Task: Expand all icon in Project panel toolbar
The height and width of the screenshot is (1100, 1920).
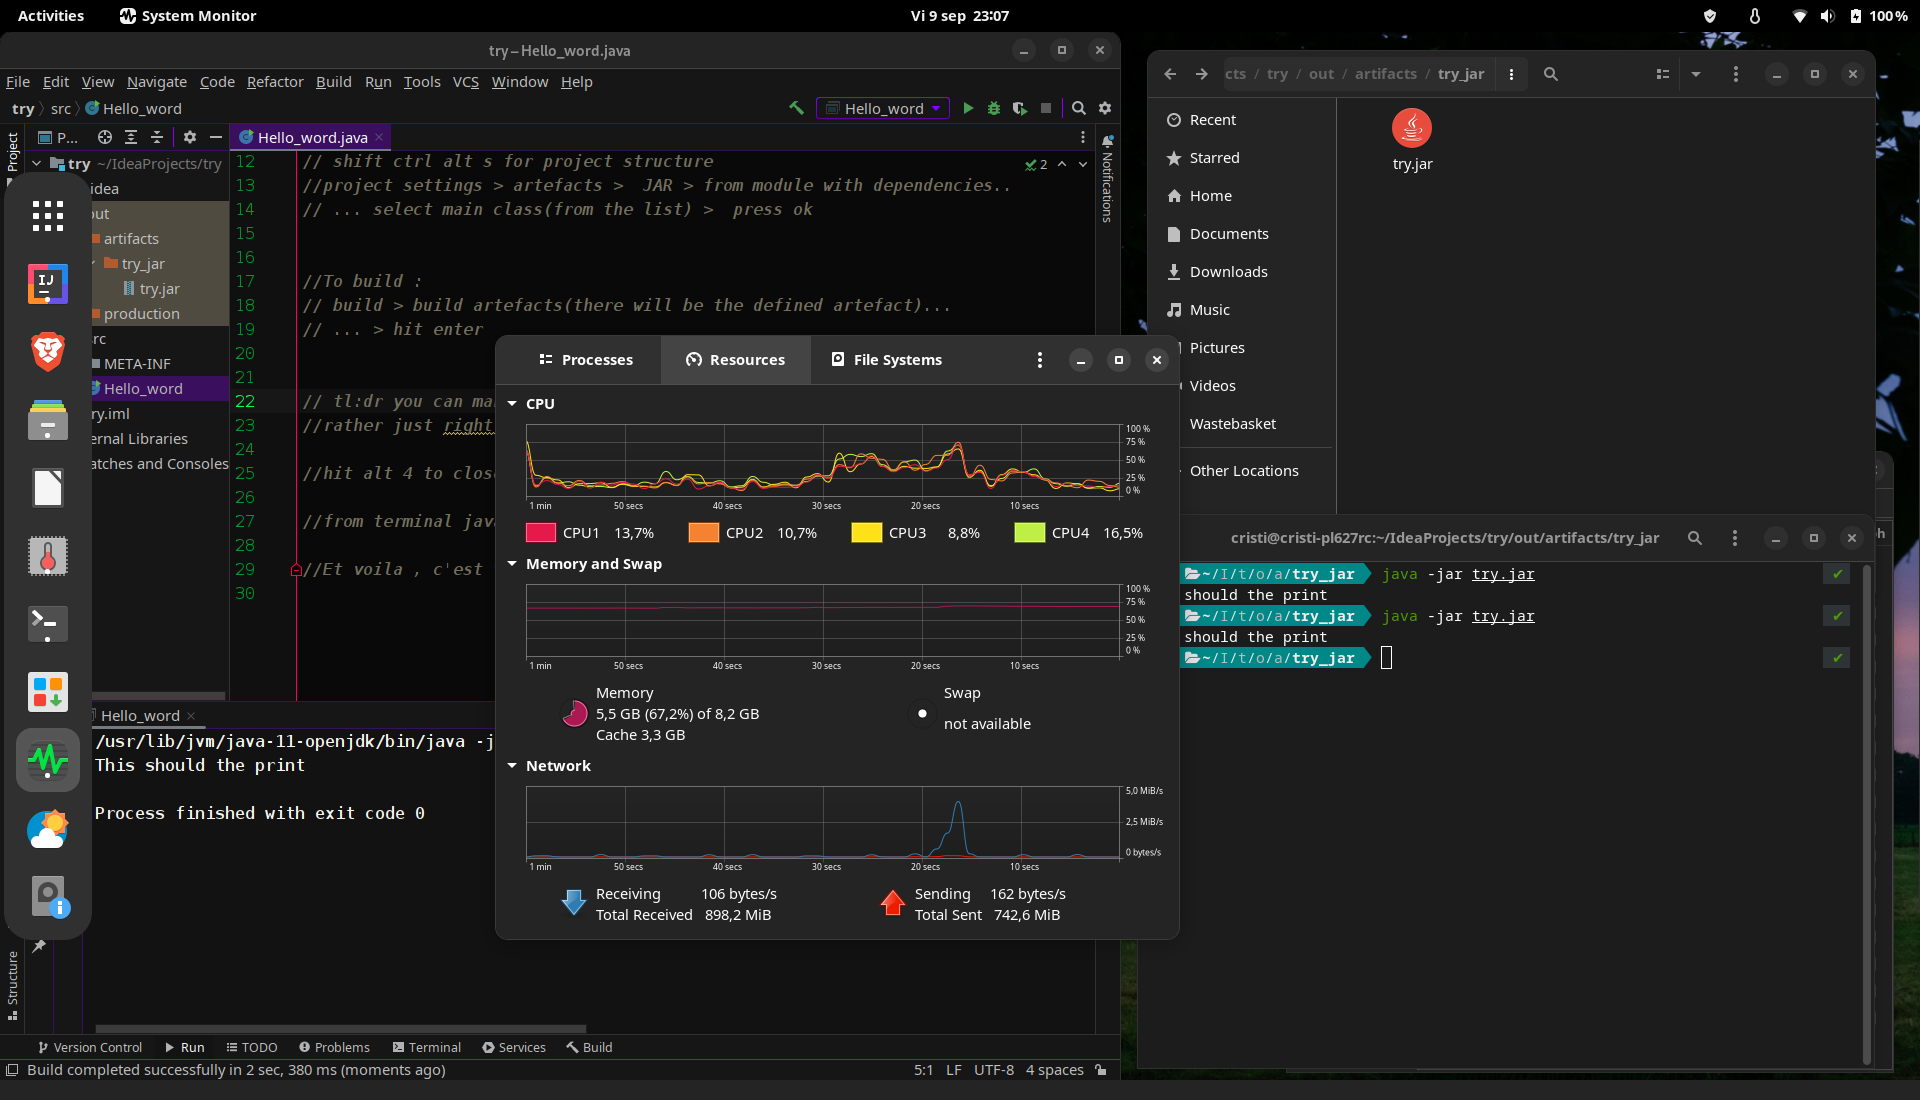Action: coord(131,137)
